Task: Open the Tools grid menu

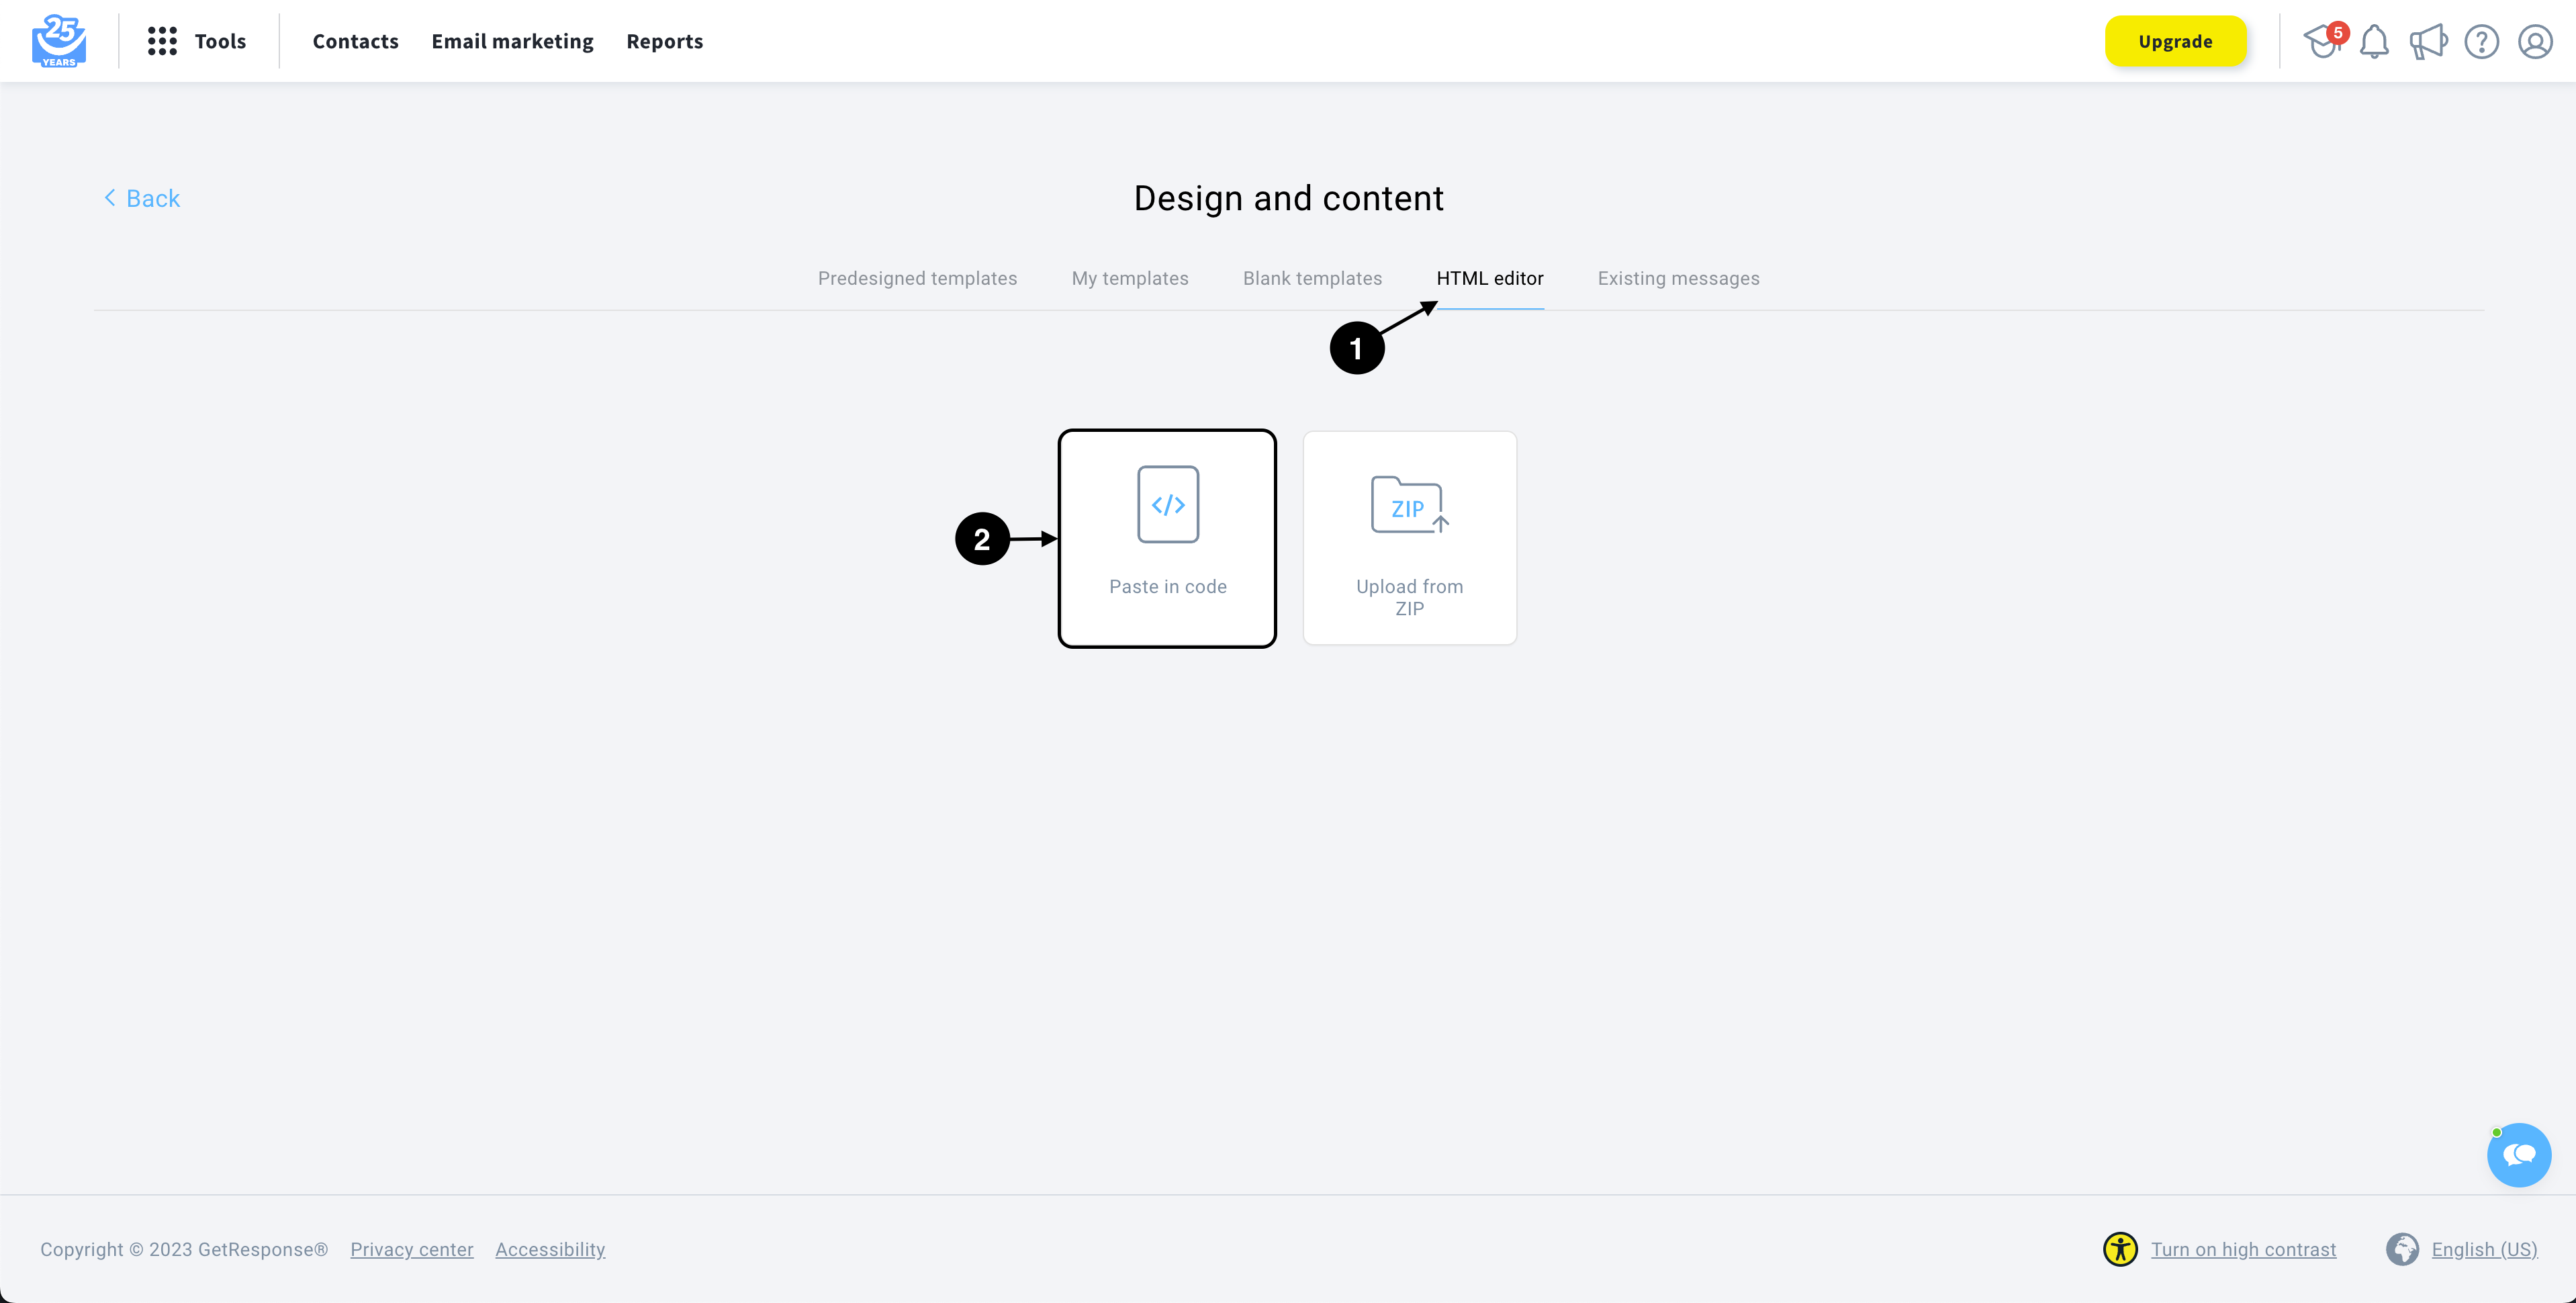Action: 197,41
